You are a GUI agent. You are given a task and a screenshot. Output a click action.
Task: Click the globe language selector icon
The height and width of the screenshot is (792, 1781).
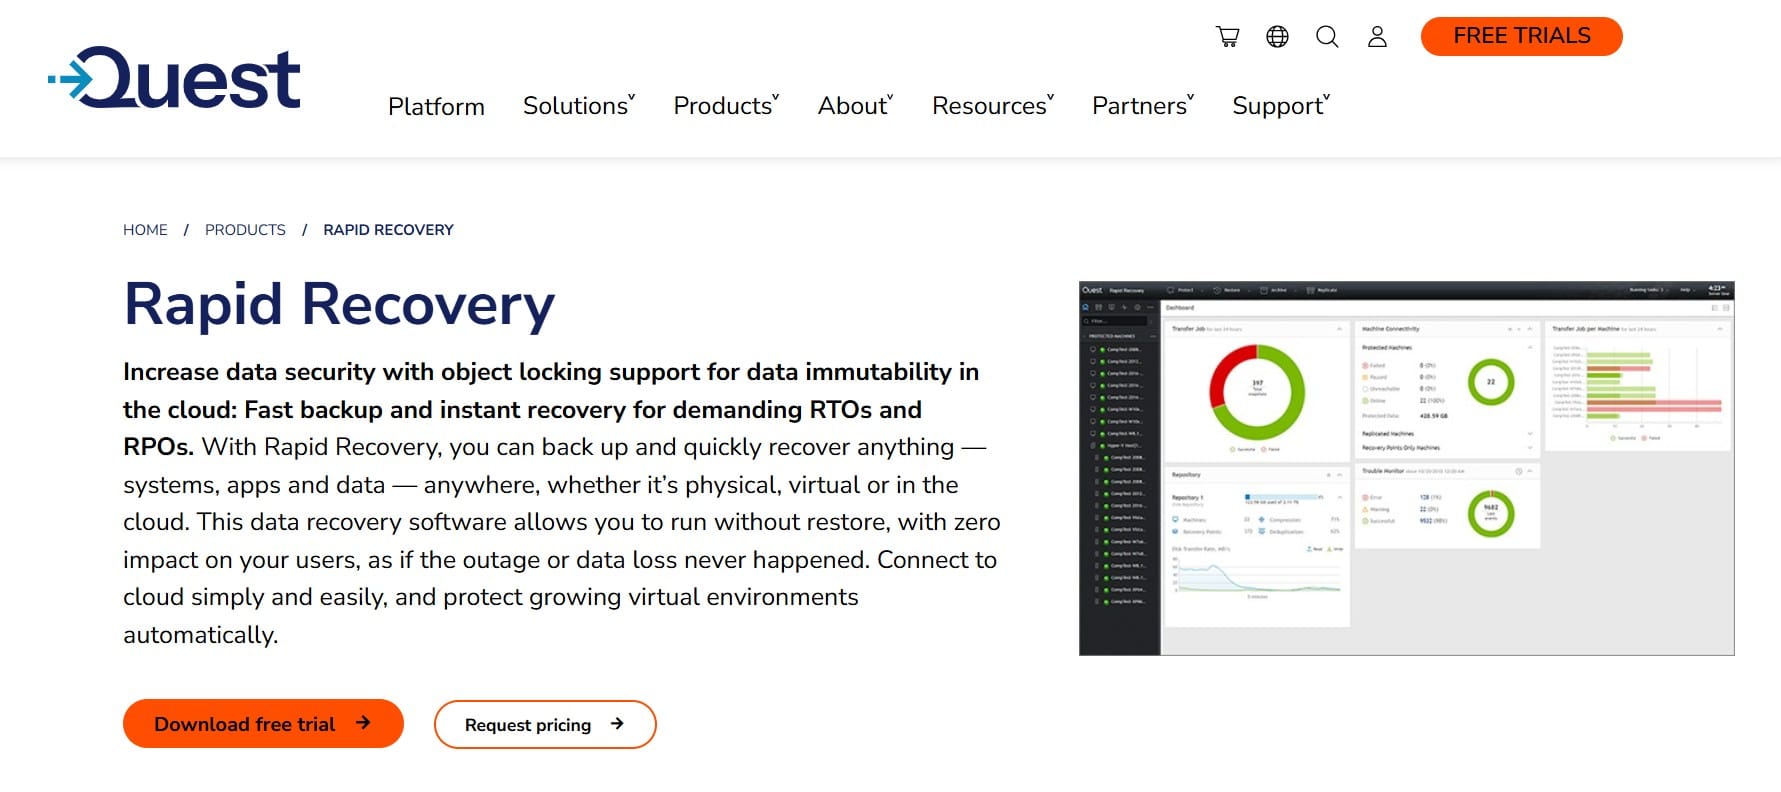pos(1277,37)
